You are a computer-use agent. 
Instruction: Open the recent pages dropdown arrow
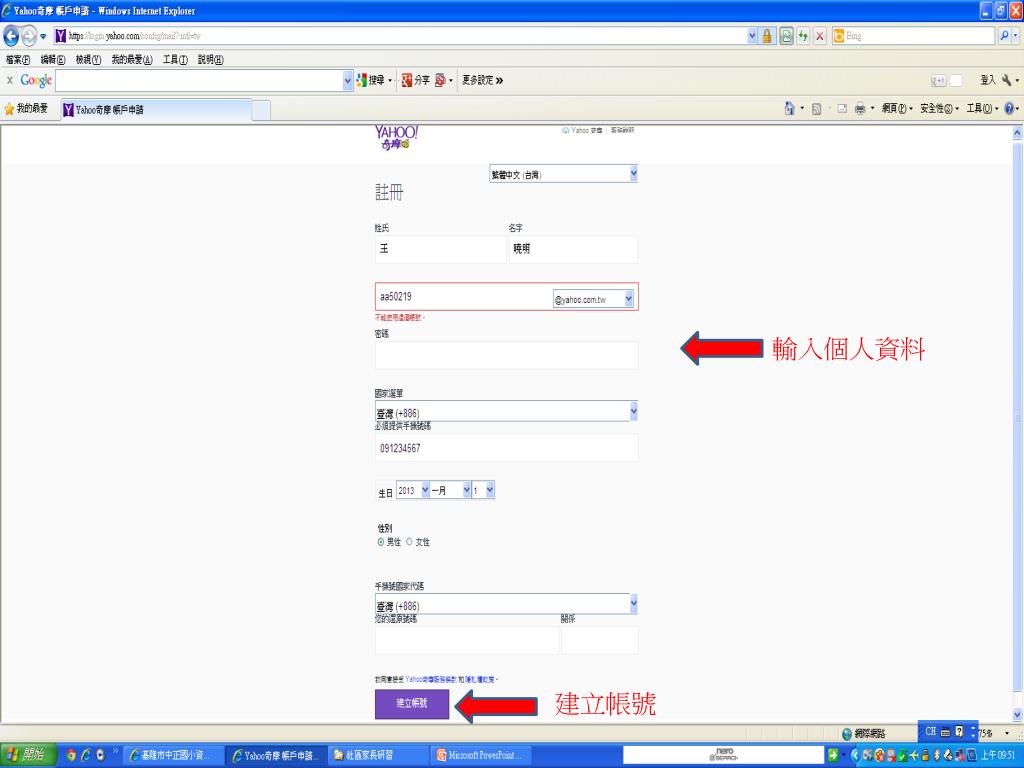pos(43,36)
